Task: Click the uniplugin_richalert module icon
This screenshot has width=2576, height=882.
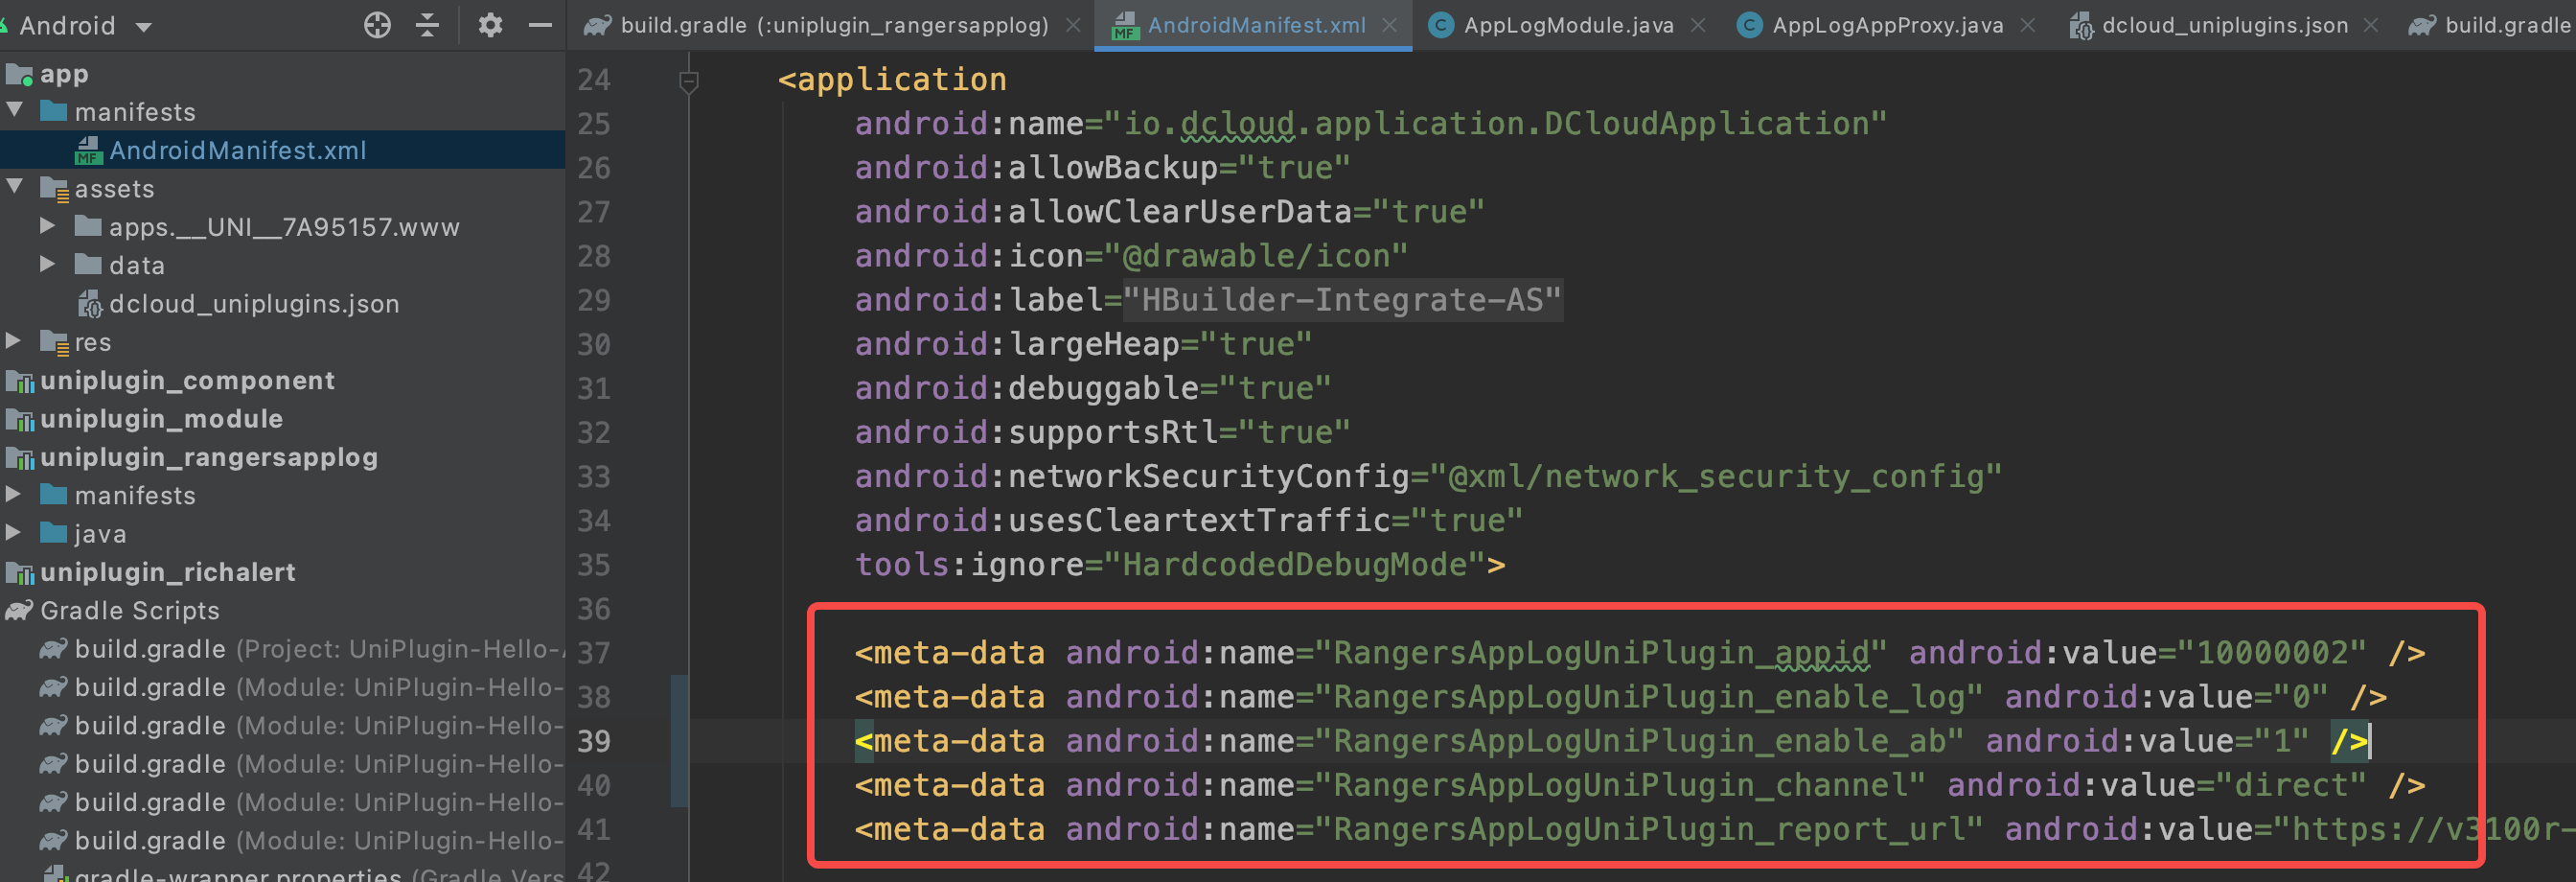Action: (x=19, y=572)
